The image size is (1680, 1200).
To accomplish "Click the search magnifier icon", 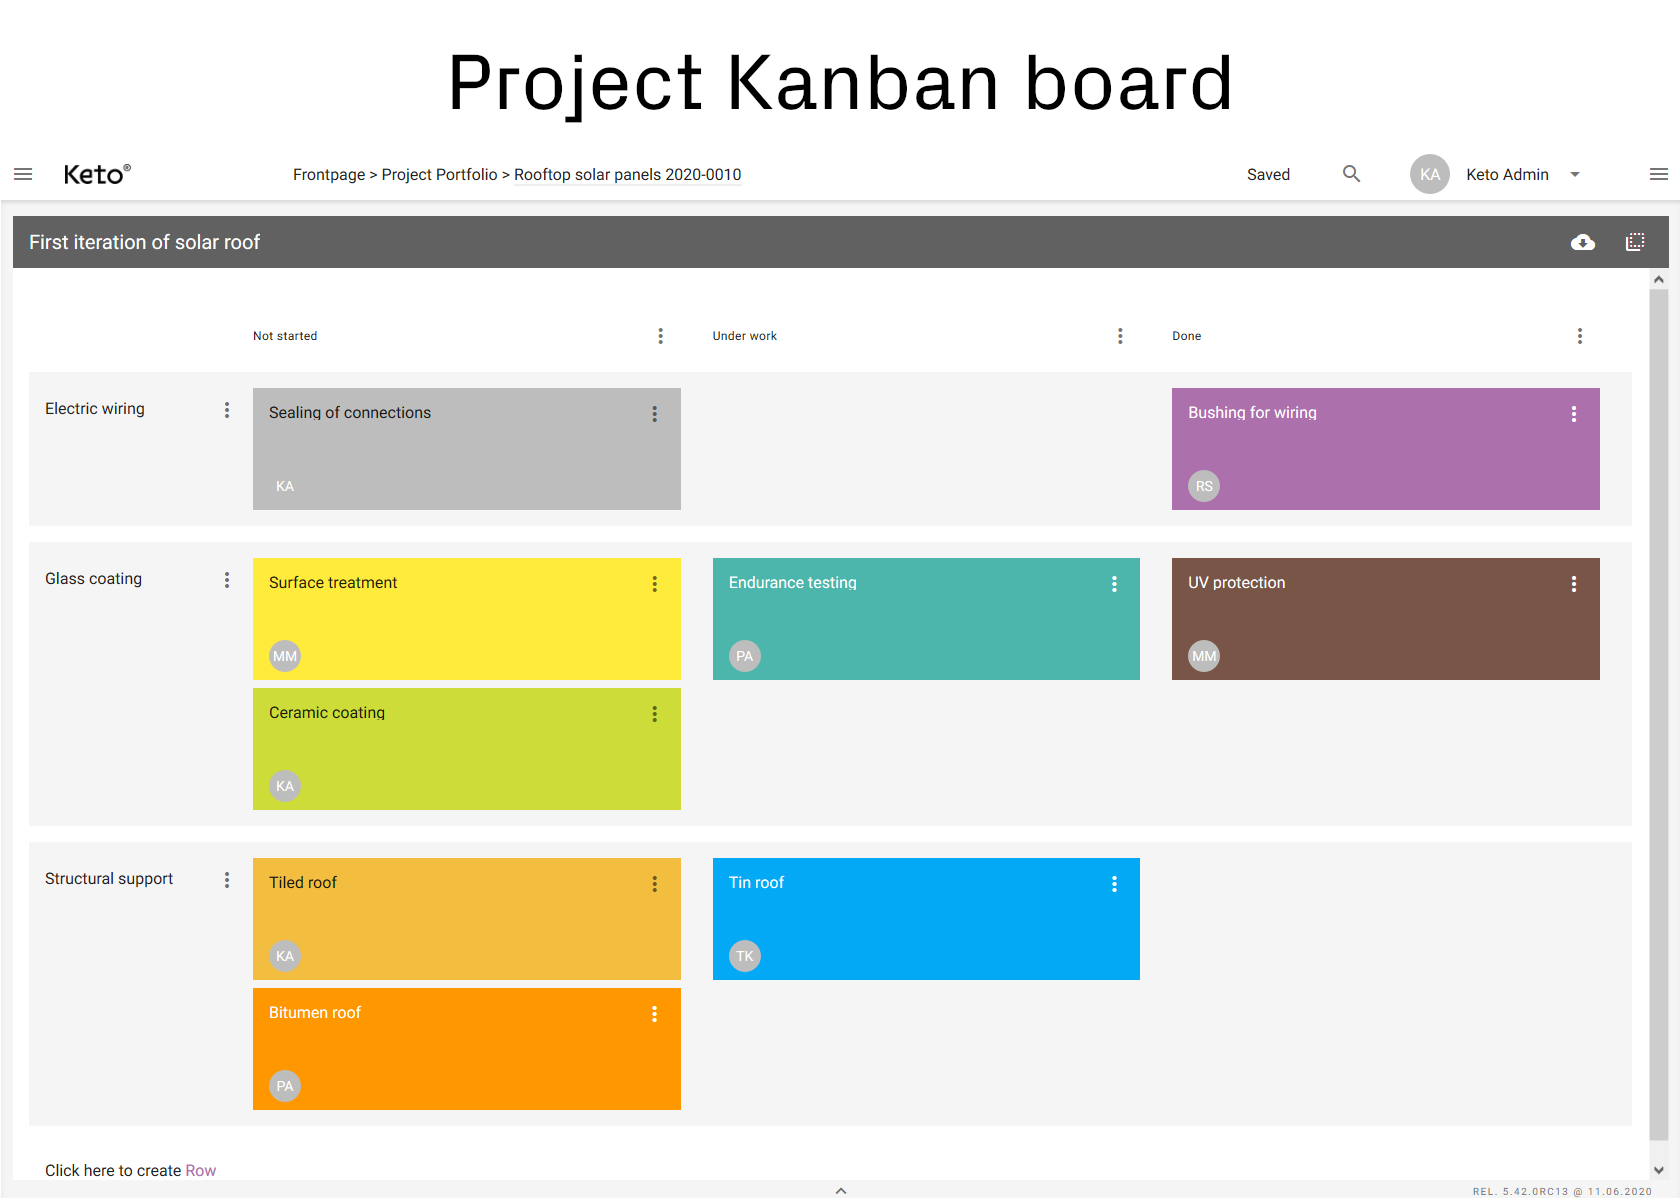I will pyautogui.click(x=1351, y=174).
